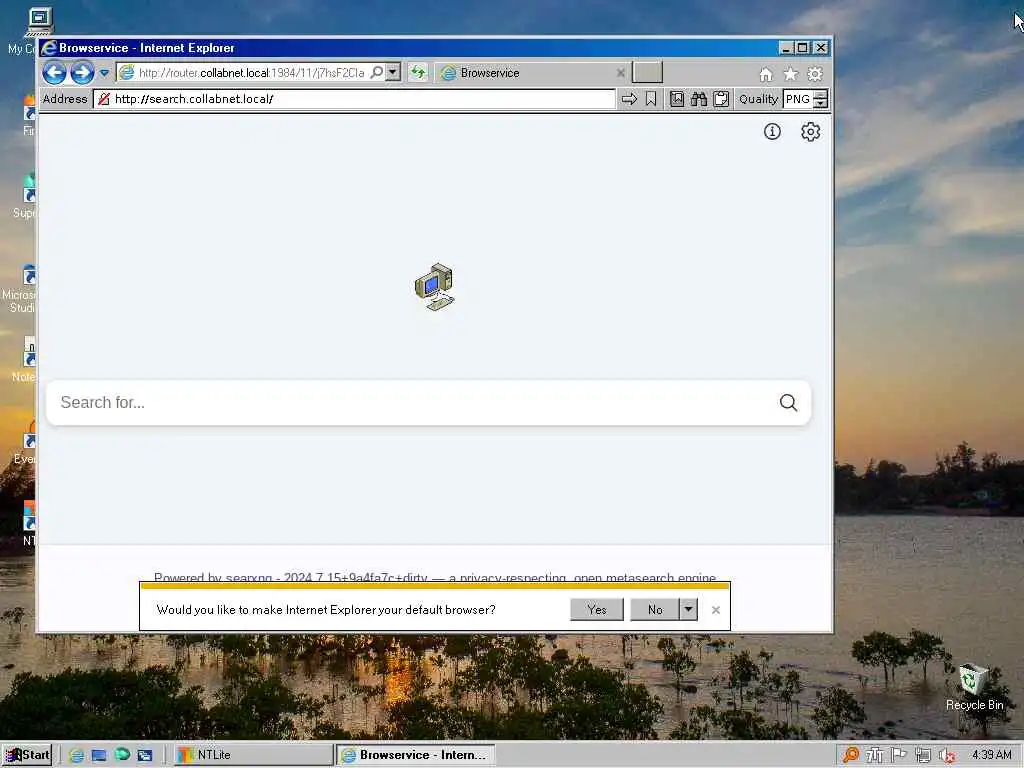Click the computer logo on the search page

coord(434,287)
